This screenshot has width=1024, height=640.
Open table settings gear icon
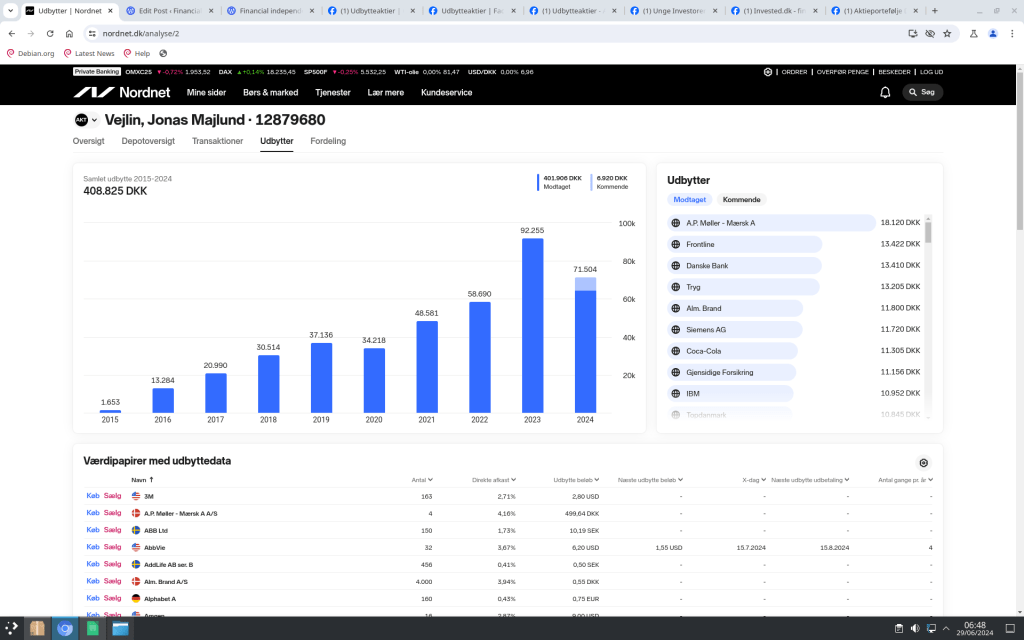pos(923,463)
